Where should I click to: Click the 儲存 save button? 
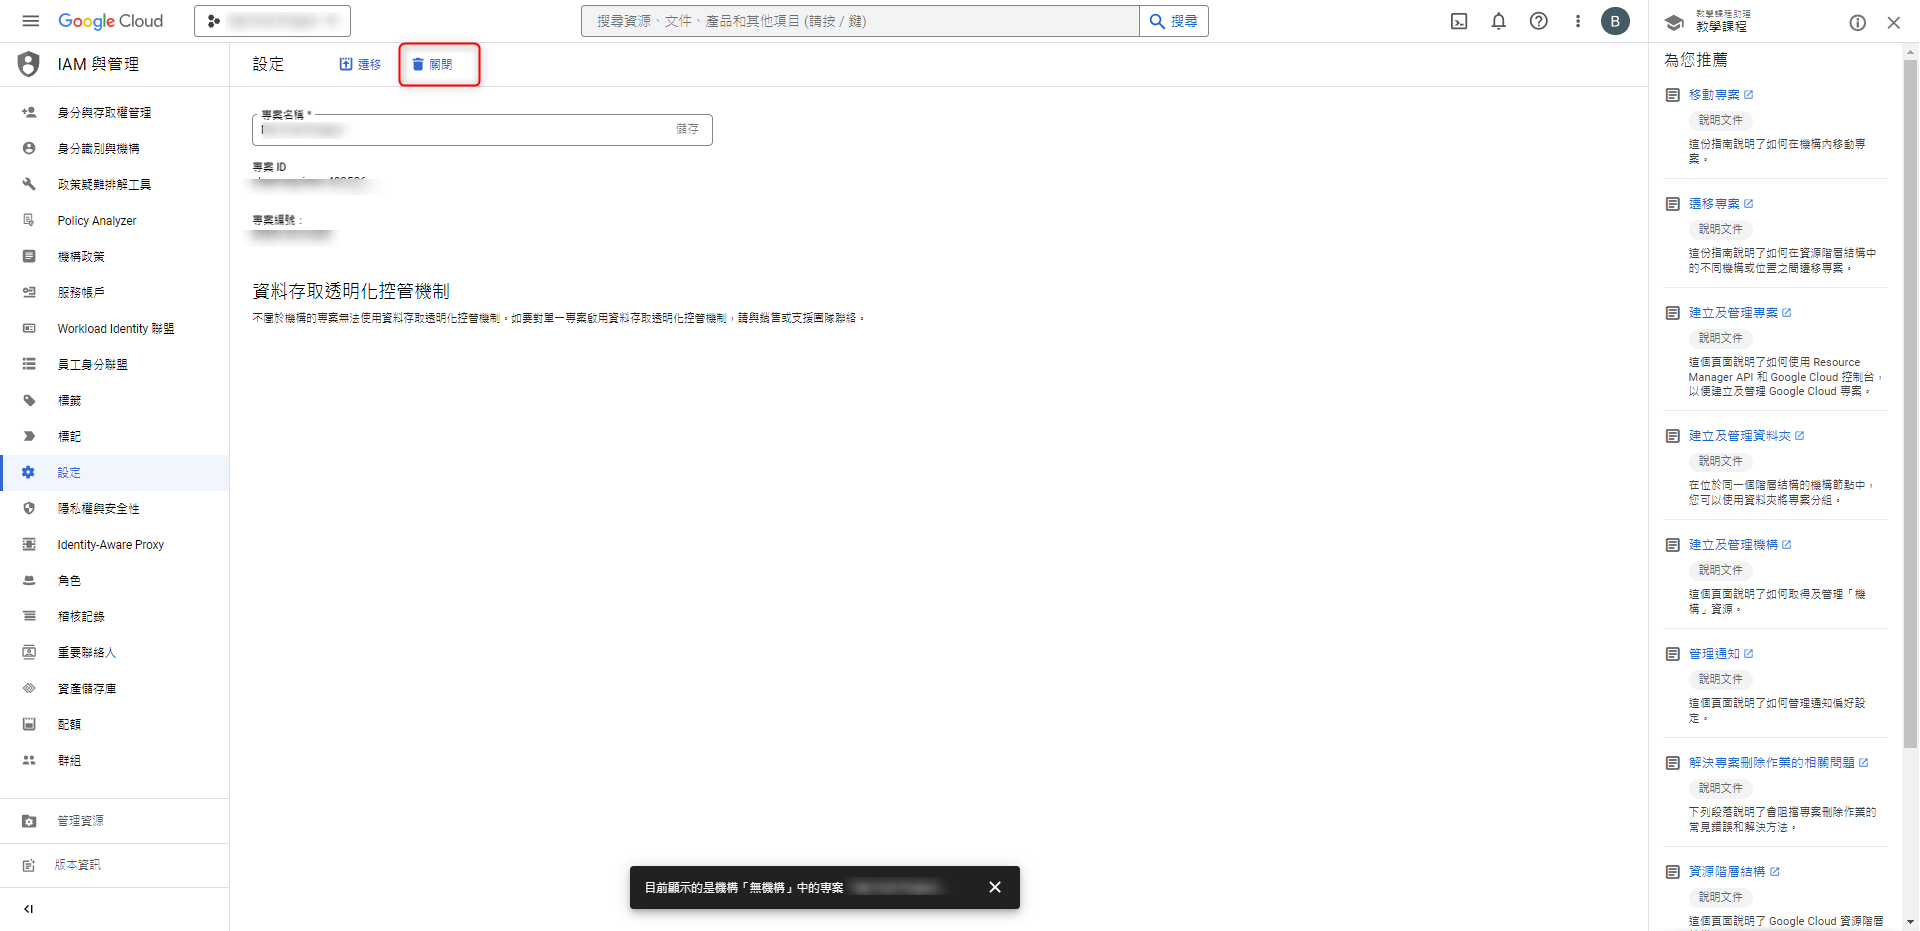point(687,129)
